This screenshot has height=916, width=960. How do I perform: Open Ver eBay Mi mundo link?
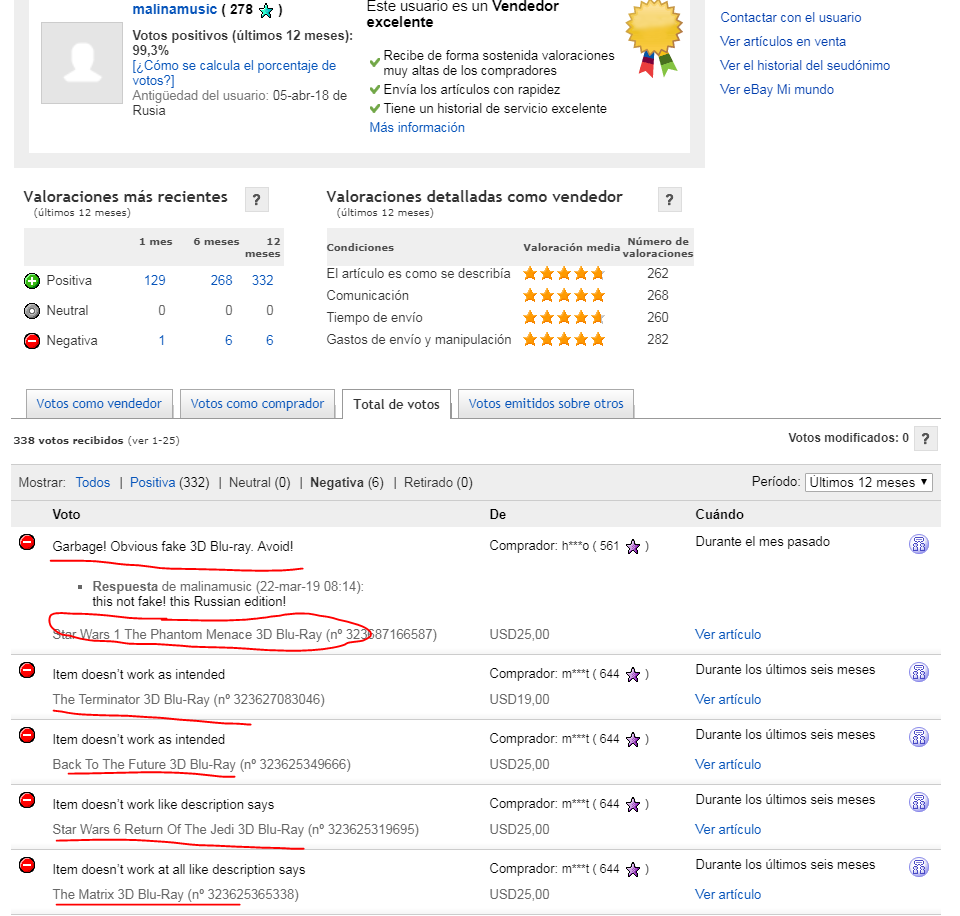tap(777, 89)
